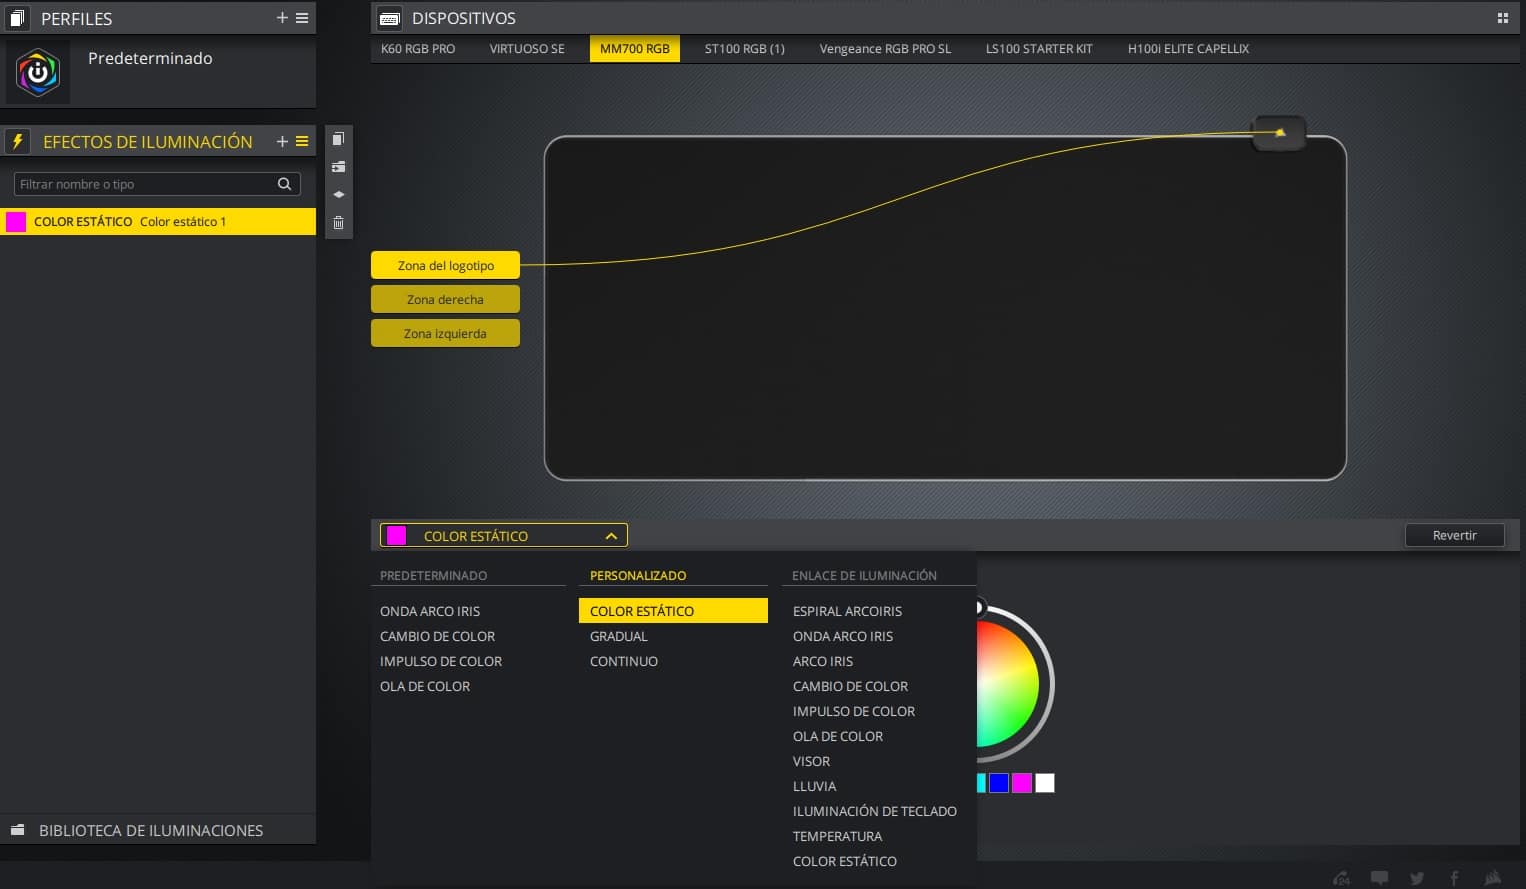Choose ARCO IRIS lighting link effect
This screenshot has height=889, width=1526.
pos(823,661)
